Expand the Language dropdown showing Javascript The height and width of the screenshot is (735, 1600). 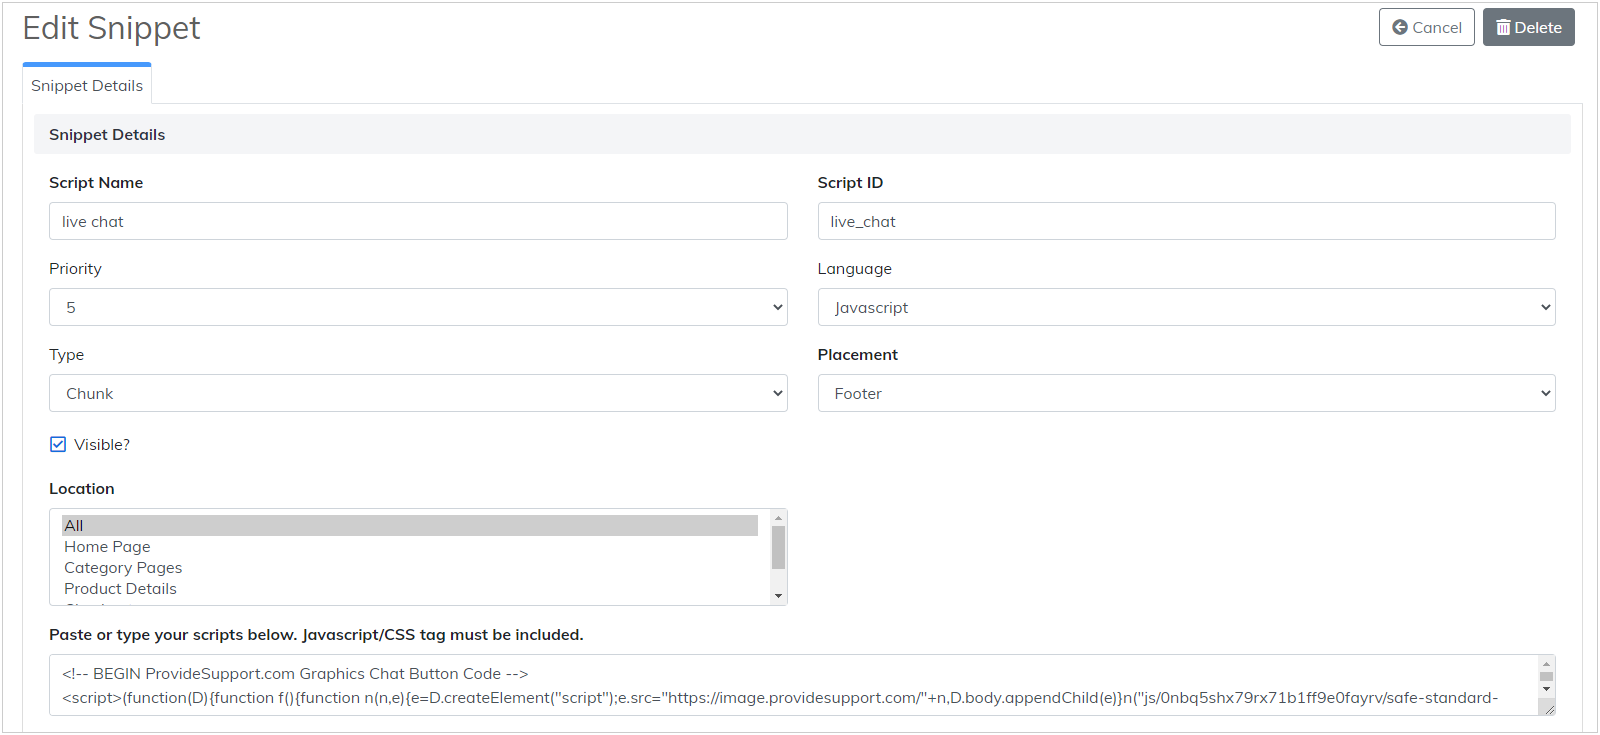[1186, 307]
